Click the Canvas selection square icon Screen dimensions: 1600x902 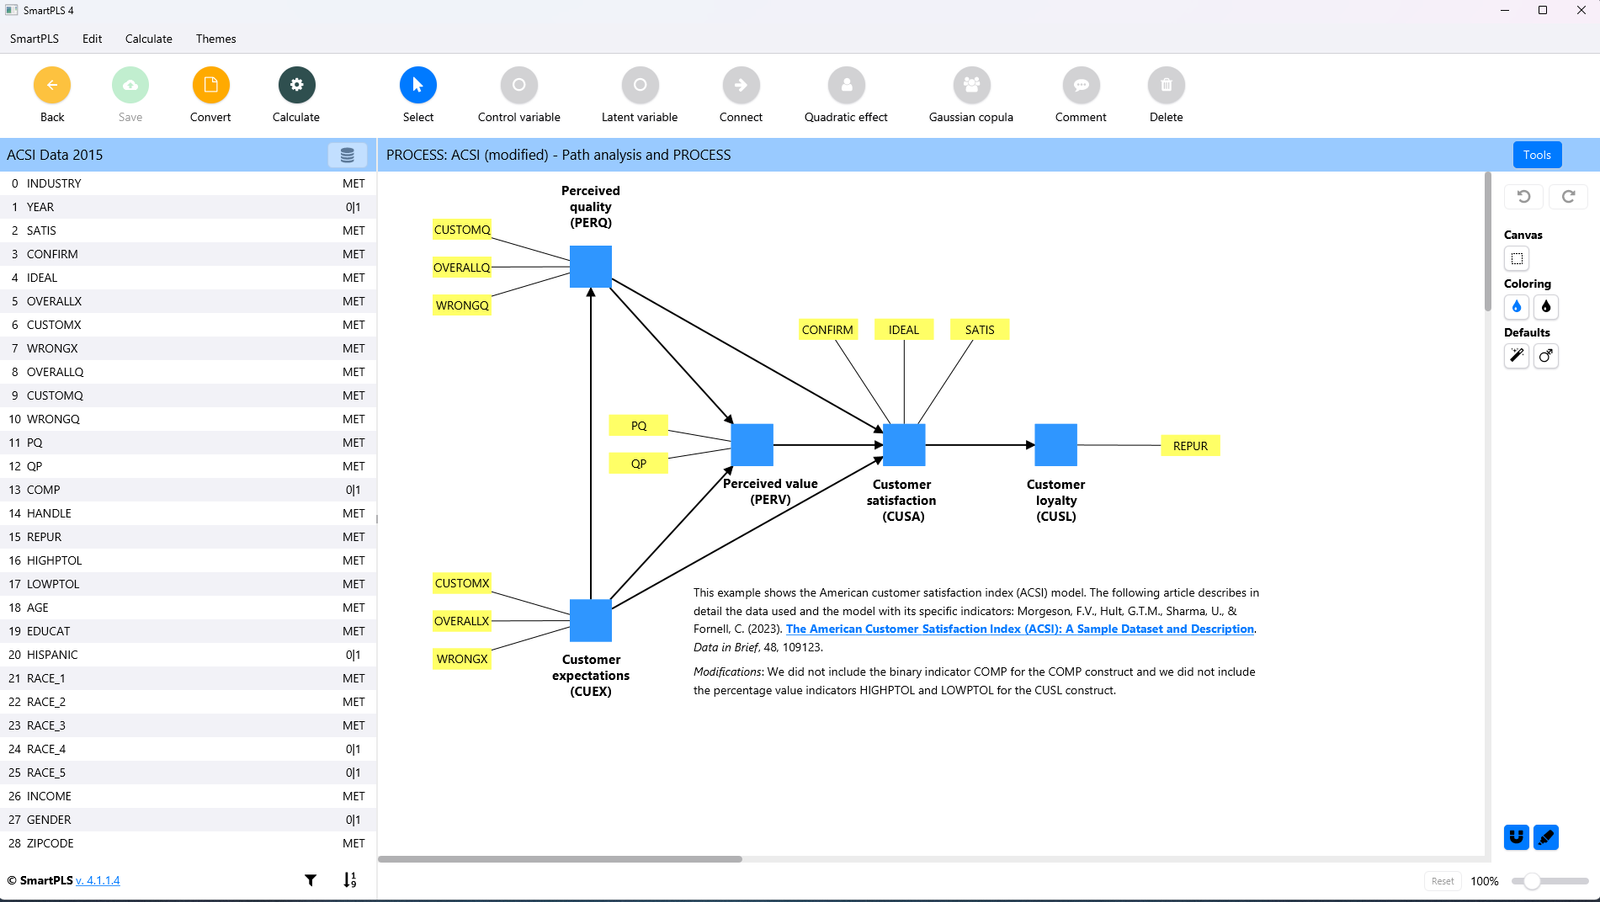point(1517,259)
